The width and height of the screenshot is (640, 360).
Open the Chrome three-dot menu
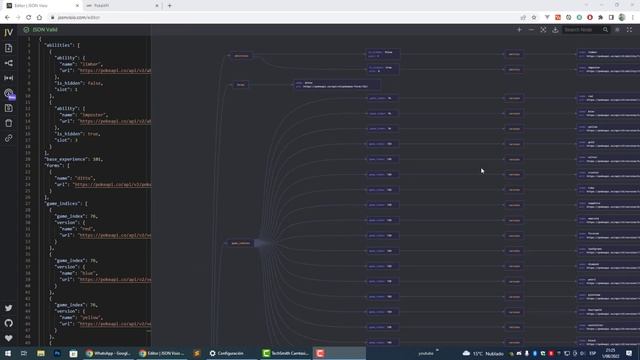click(633, 18)
